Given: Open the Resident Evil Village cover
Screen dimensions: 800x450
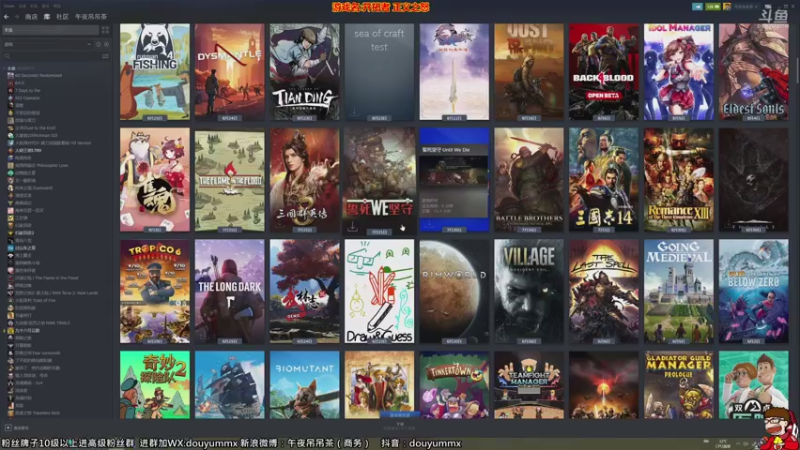Looking at the screenshot, I should tap(529, 291).
